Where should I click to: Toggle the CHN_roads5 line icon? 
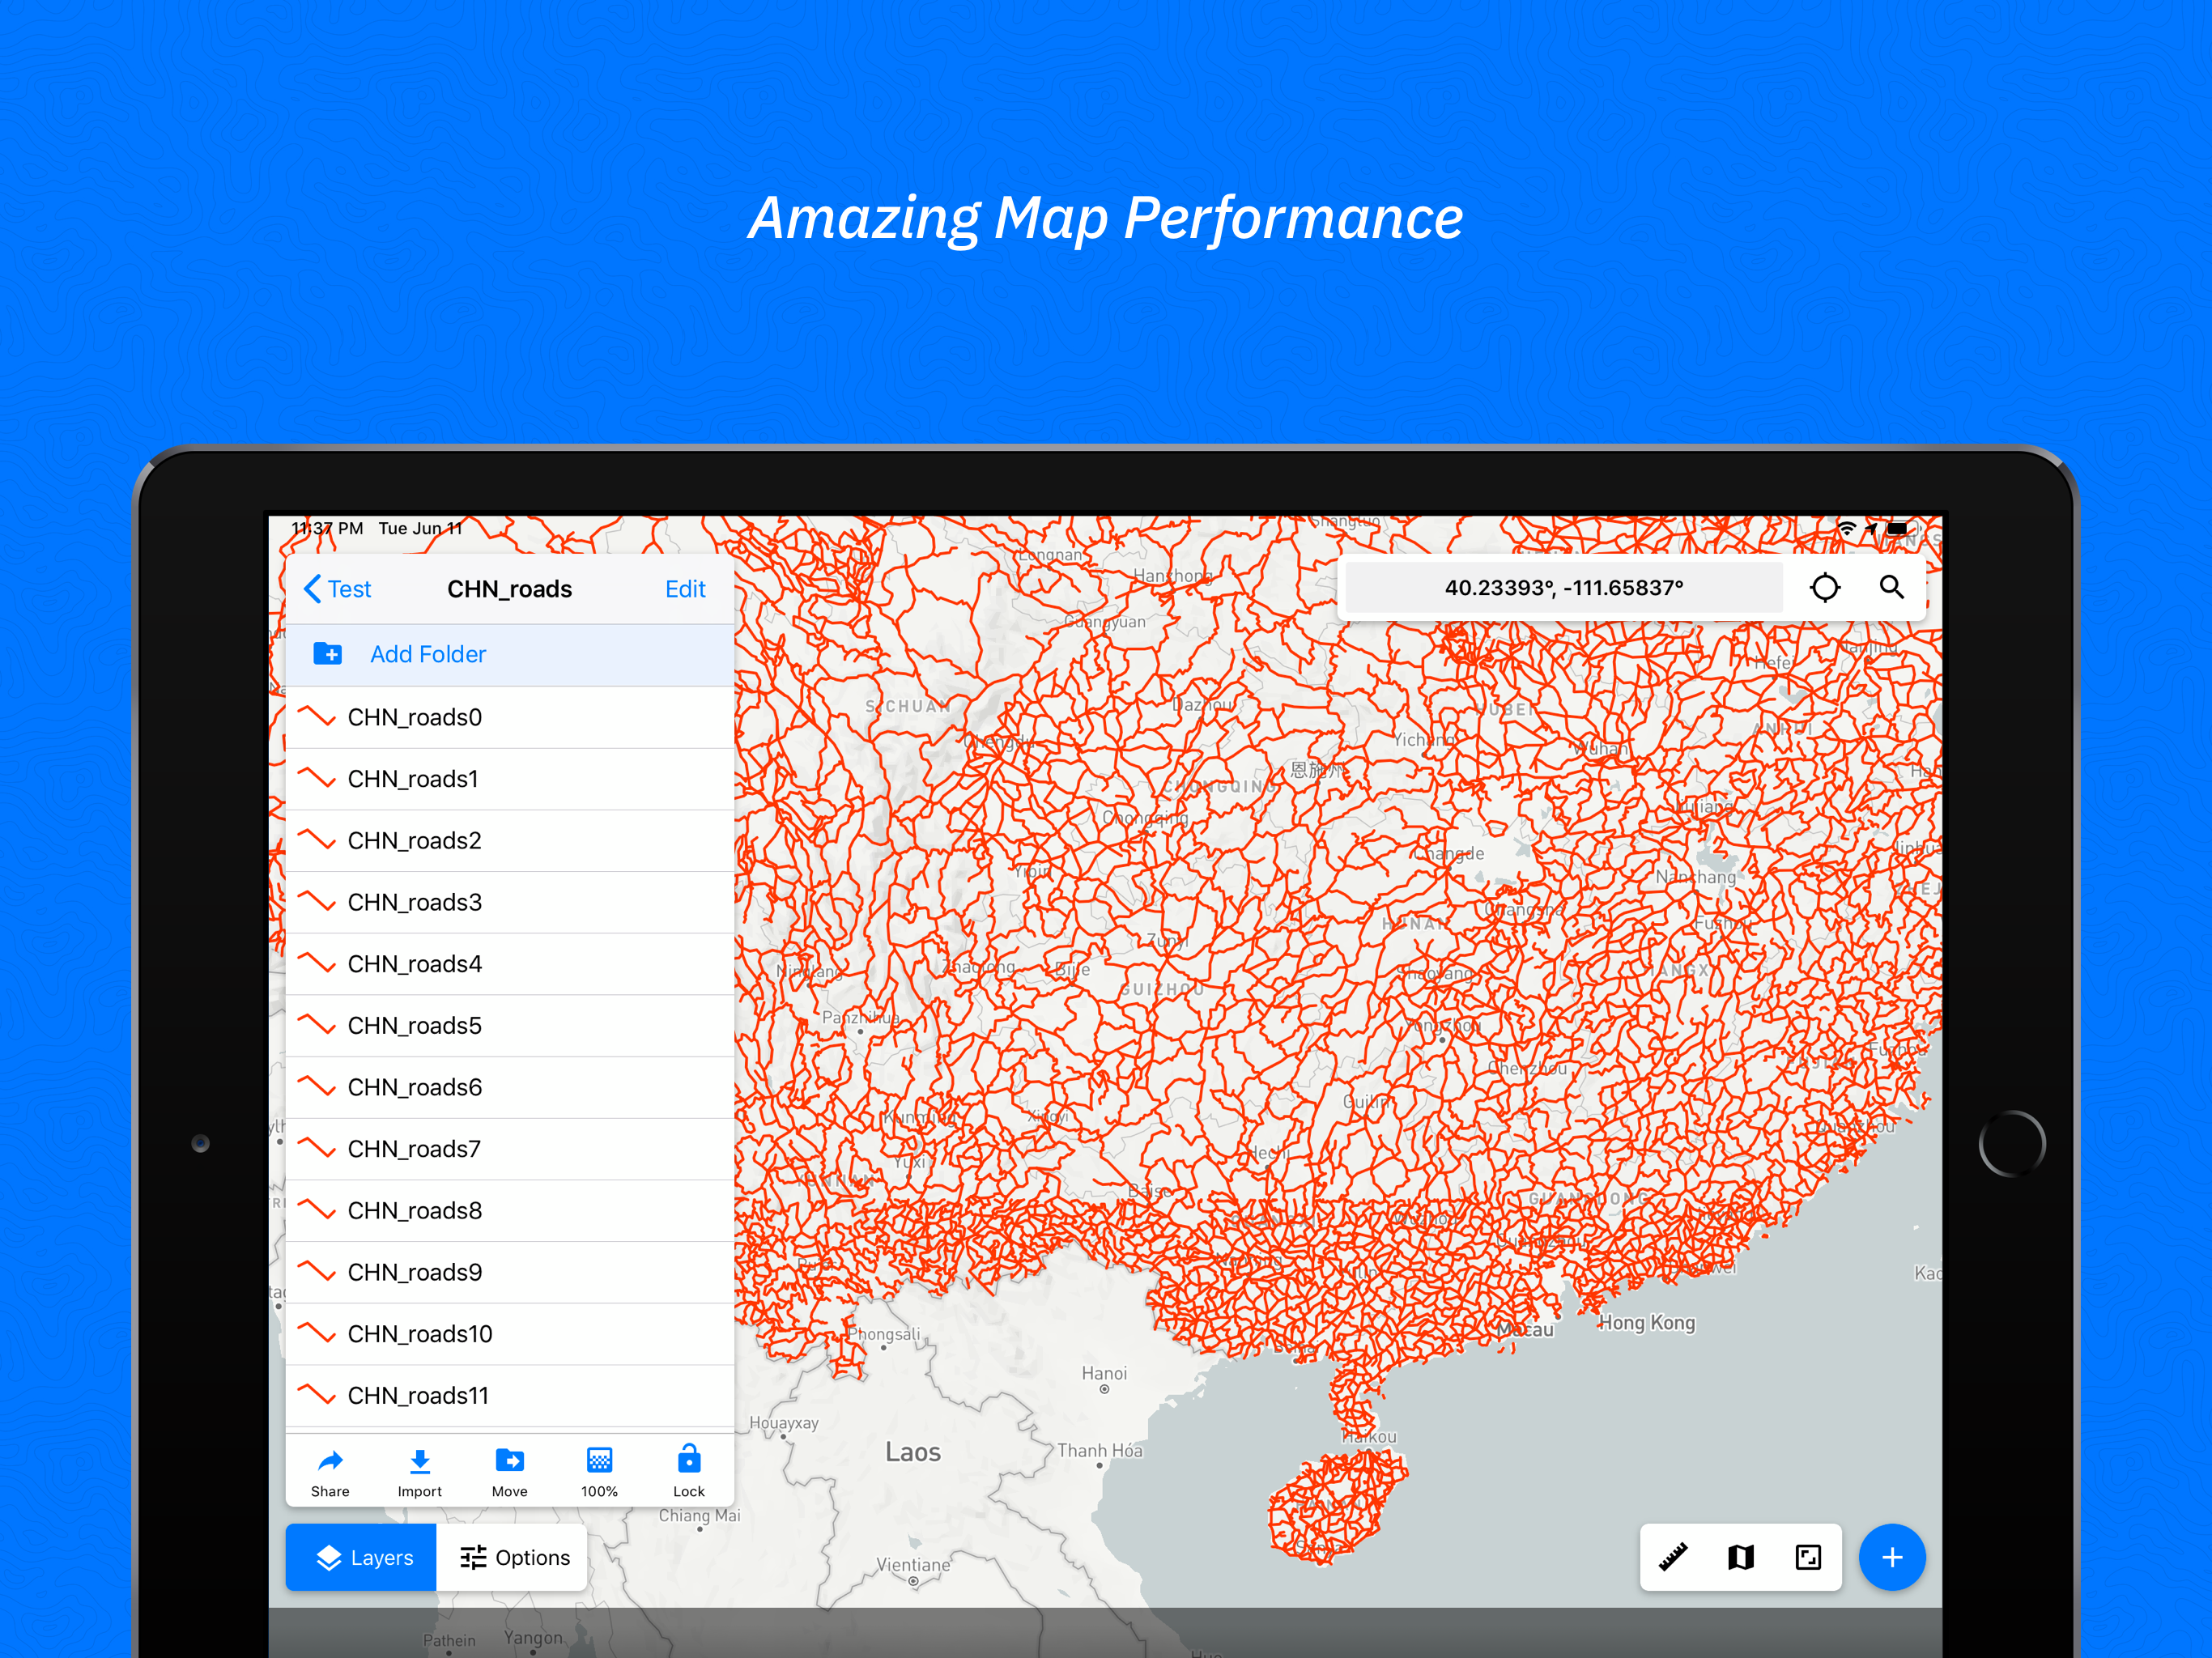tap(317, 1025)
